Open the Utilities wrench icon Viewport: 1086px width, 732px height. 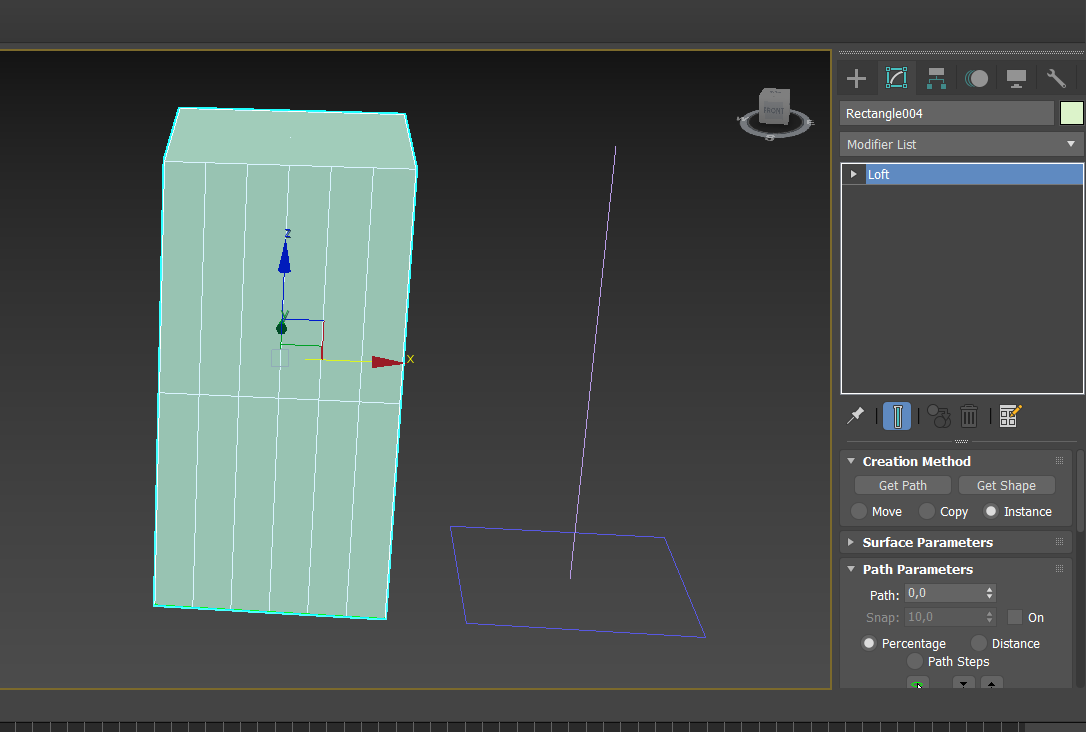(1056, 78)
